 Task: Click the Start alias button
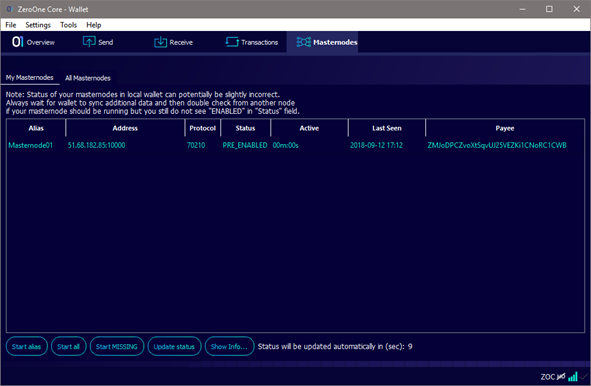(26, 346)
